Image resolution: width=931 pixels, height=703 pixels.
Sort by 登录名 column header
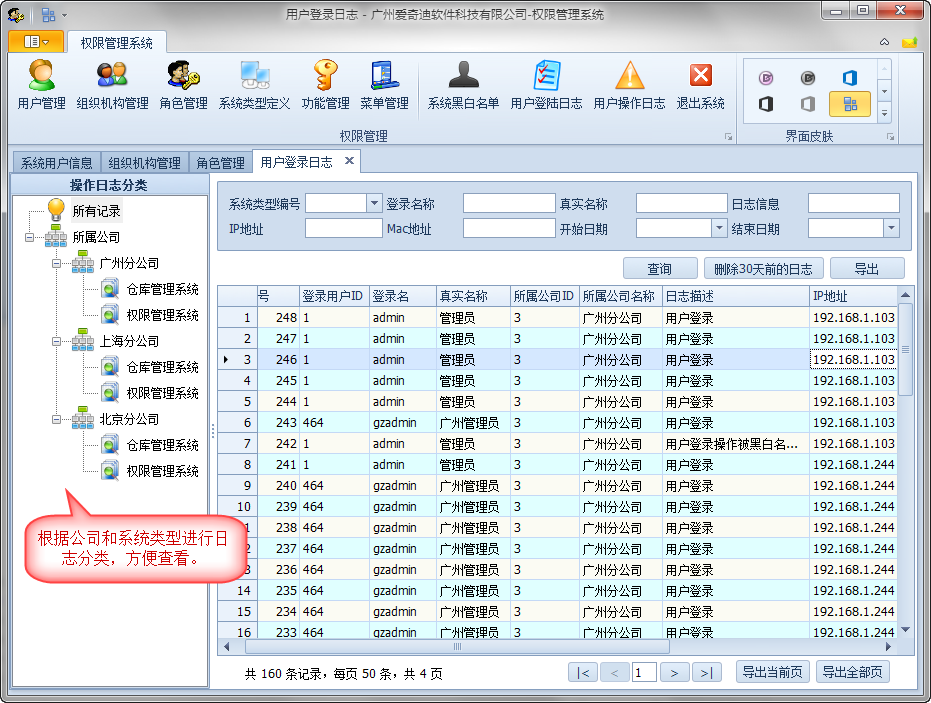[x=403, y=296]
